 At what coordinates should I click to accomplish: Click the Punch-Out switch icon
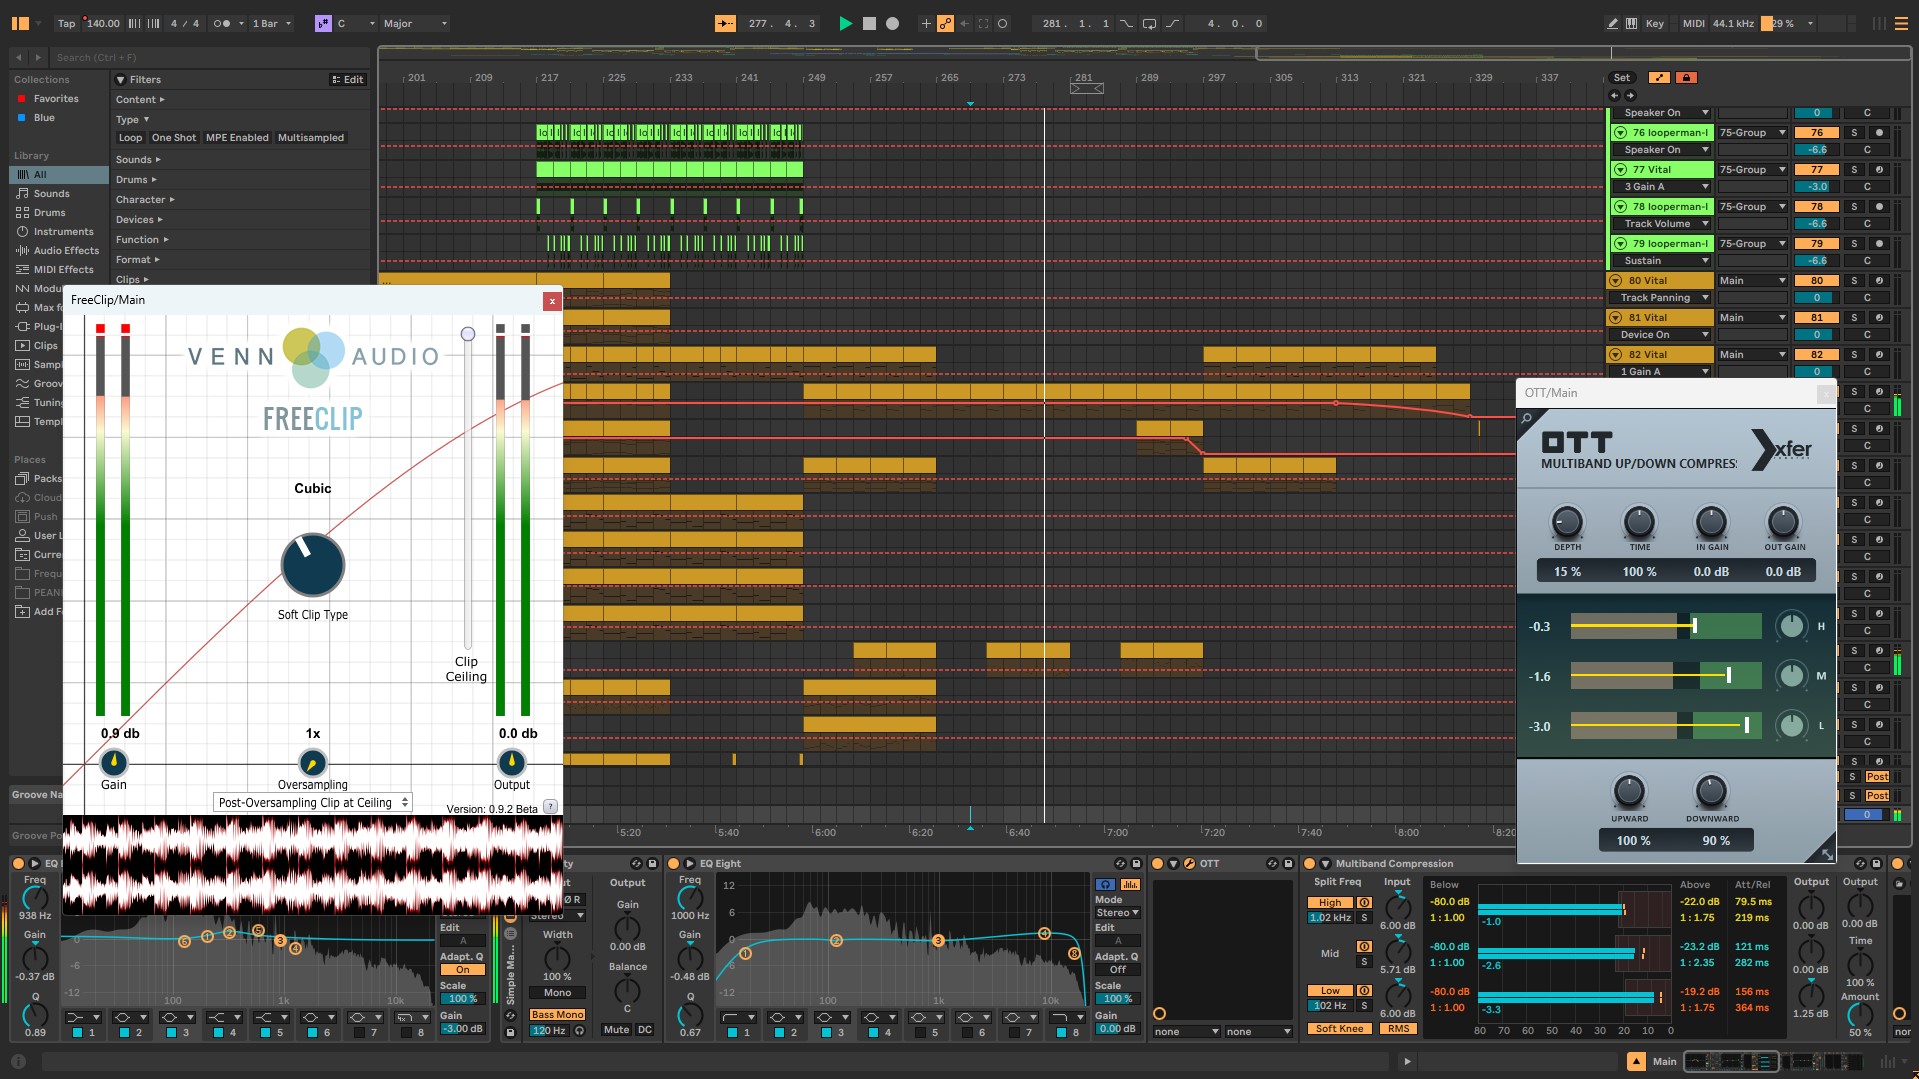[x=1172, y=23]
